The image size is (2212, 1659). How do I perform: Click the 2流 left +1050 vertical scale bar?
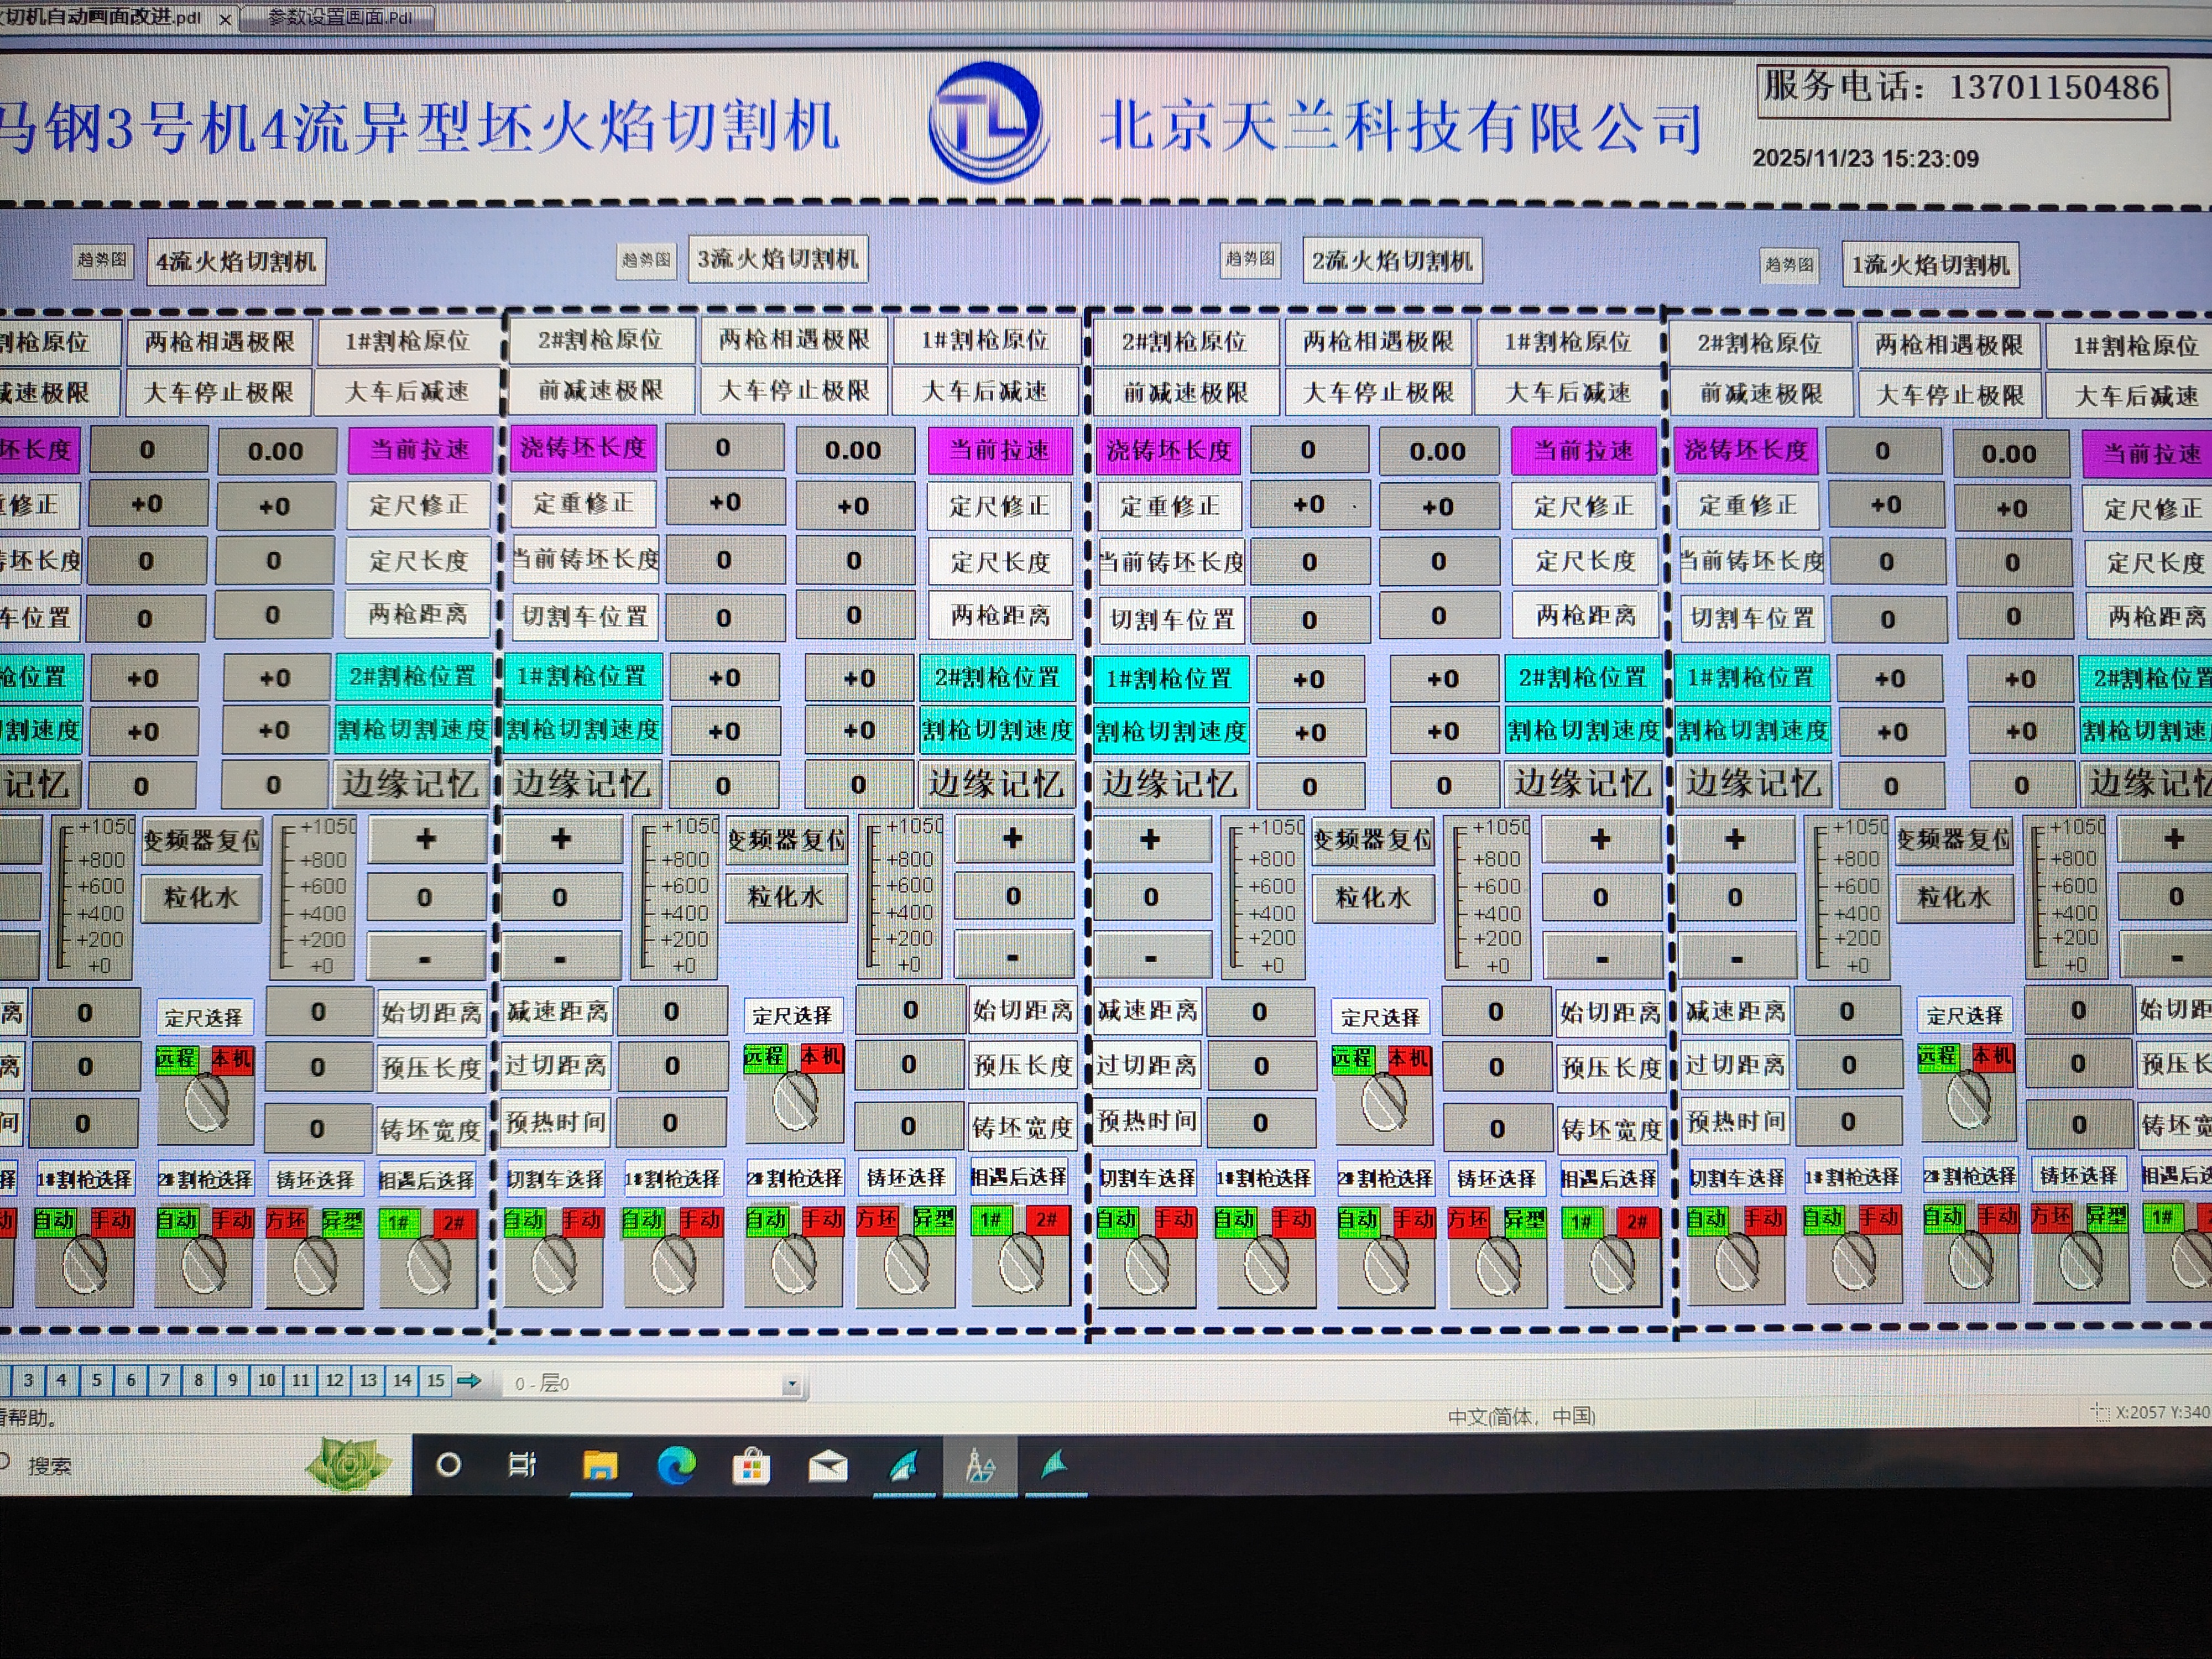1262,896
